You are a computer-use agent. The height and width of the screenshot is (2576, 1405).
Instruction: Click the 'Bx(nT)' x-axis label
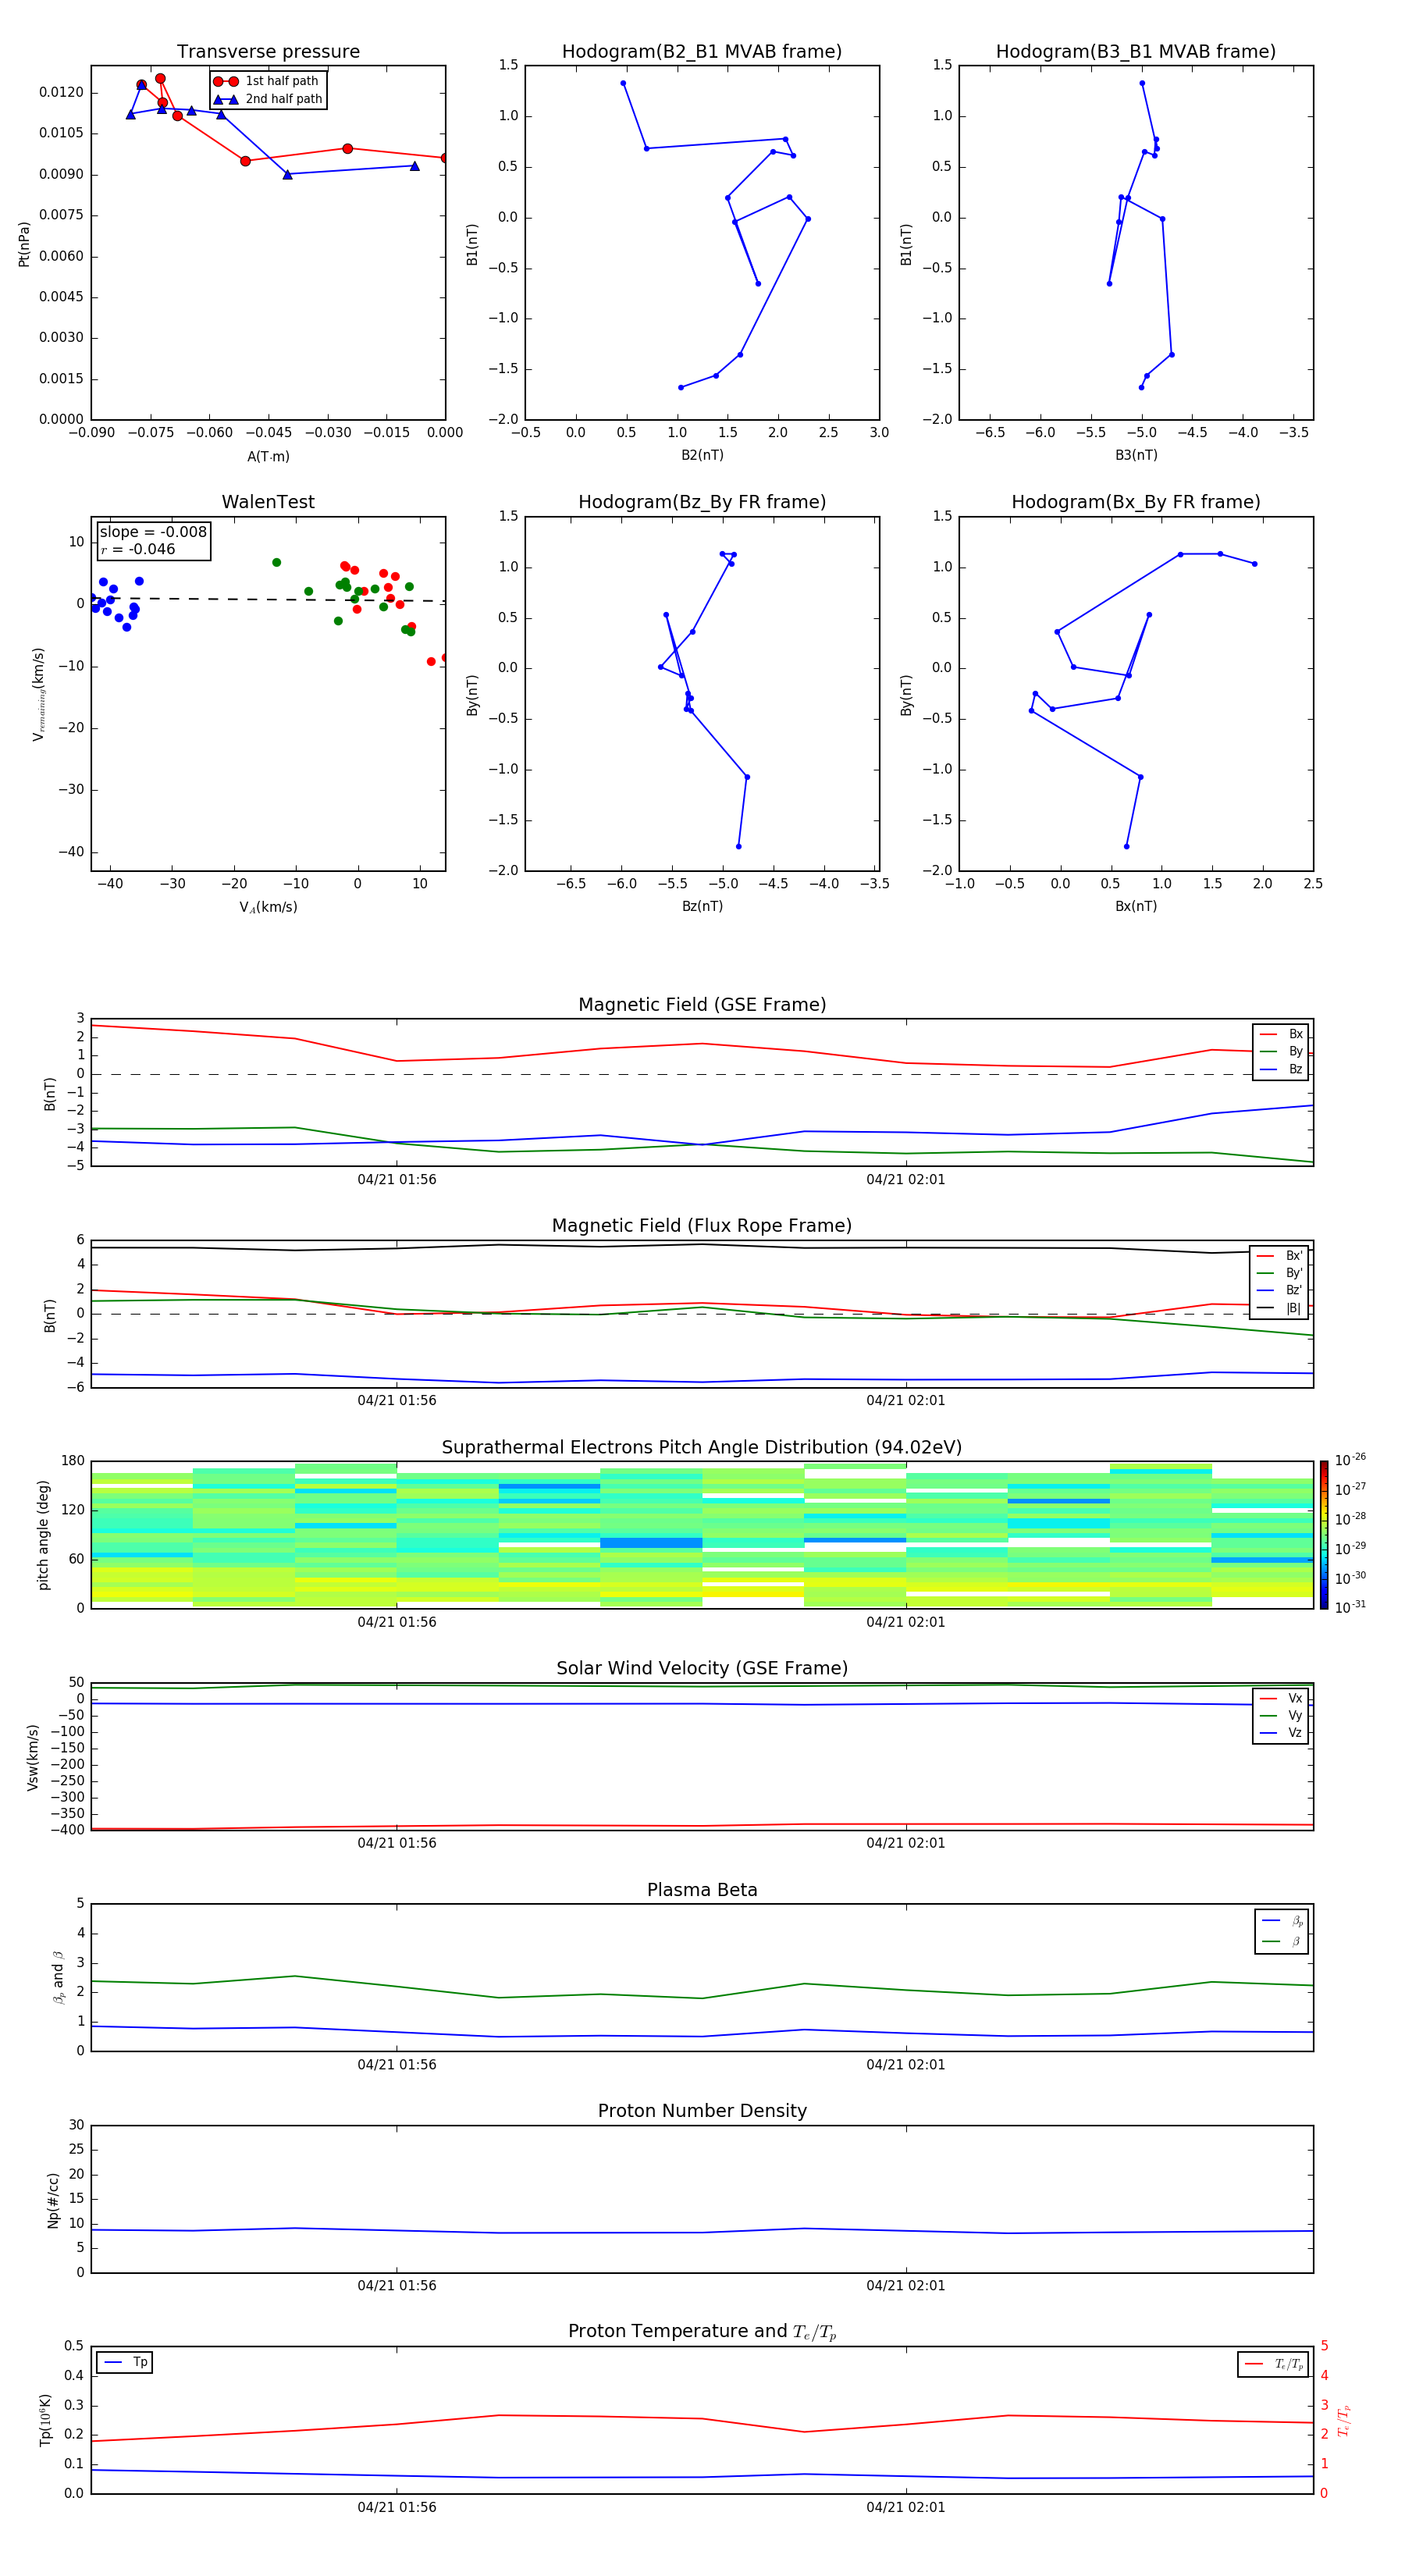[x=1136, y=906]
